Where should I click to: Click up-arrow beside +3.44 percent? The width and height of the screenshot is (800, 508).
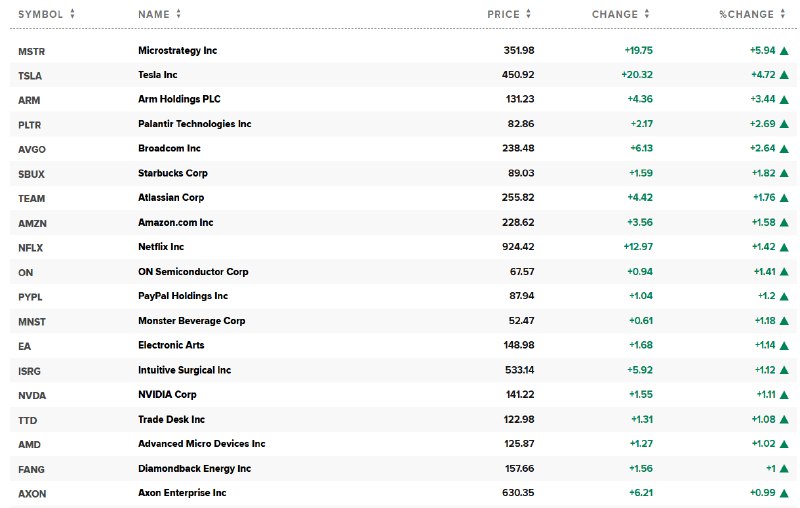pos(784,99)
